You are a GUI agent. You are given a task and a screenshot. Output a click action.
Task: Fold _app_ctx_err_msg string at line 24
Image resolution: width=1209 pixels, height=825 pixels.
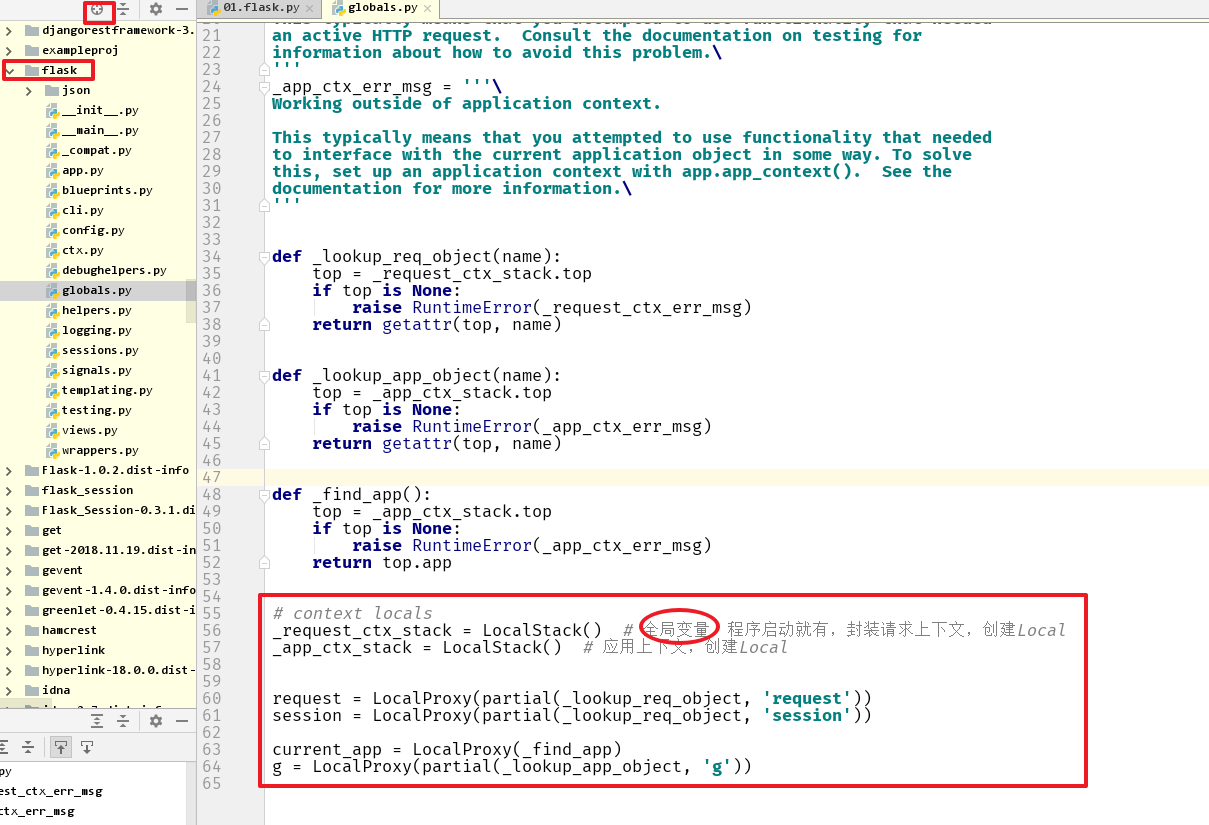(264, 86)
